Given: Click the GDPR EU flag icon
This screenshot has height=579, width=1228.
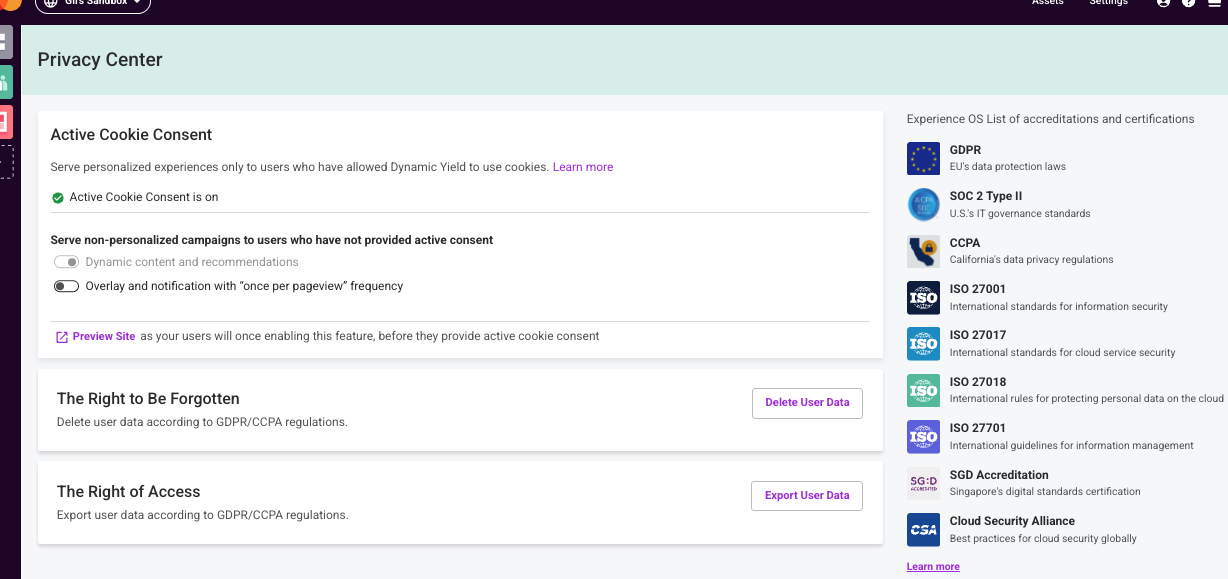Looking at the screenshot, I should click(923, 158).
